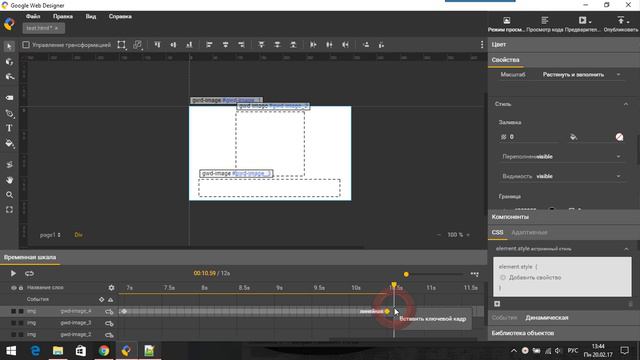640x360 pixels.
Task: Select the Zoom magnifier tool
Action: tap(9, 195)
